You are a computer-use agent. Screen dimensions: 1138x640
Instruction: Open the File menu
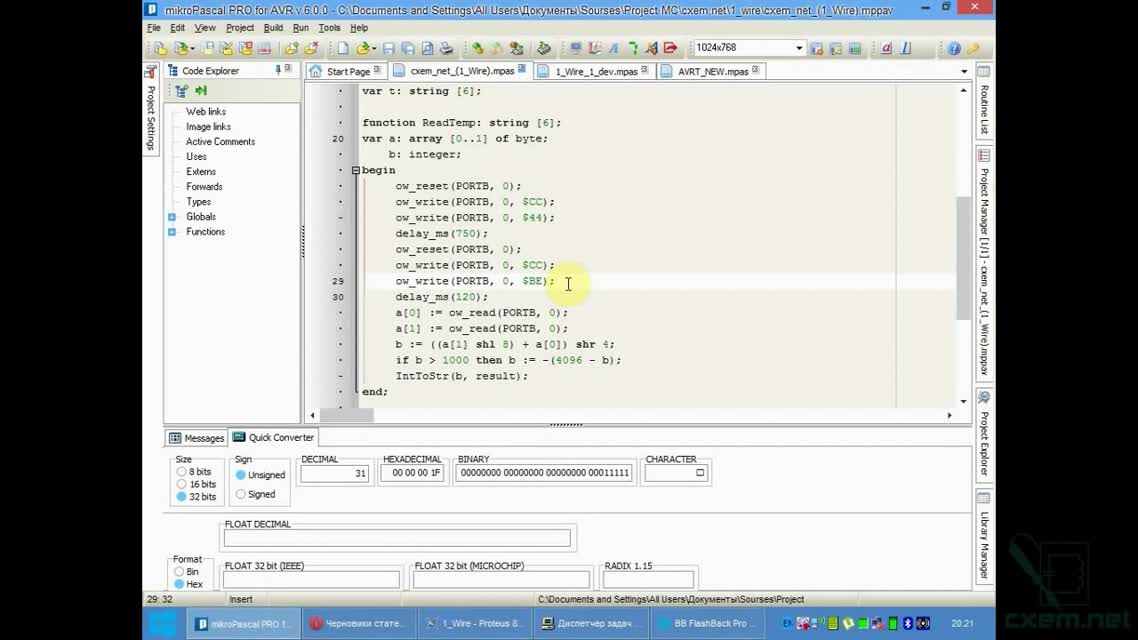coord(154,28)
